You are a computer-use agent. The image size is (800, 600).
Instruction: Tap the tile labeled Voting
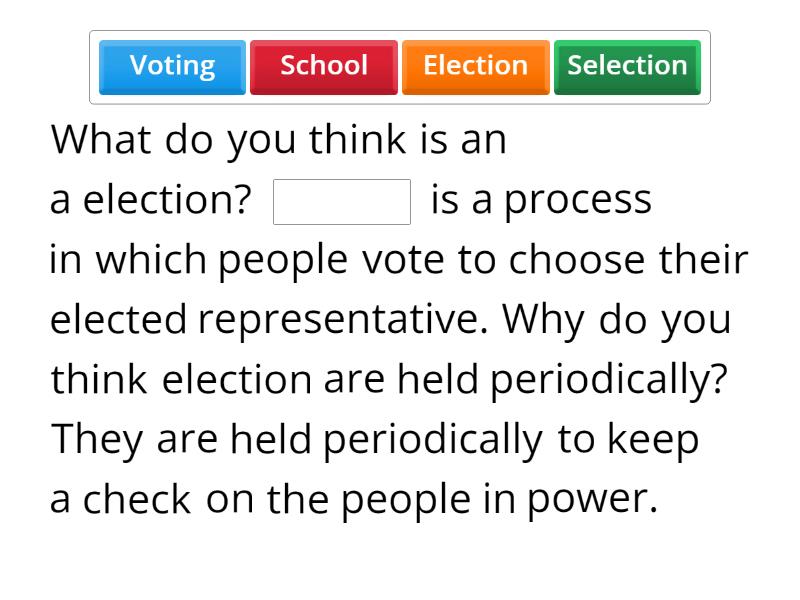(x=172, y=66)
